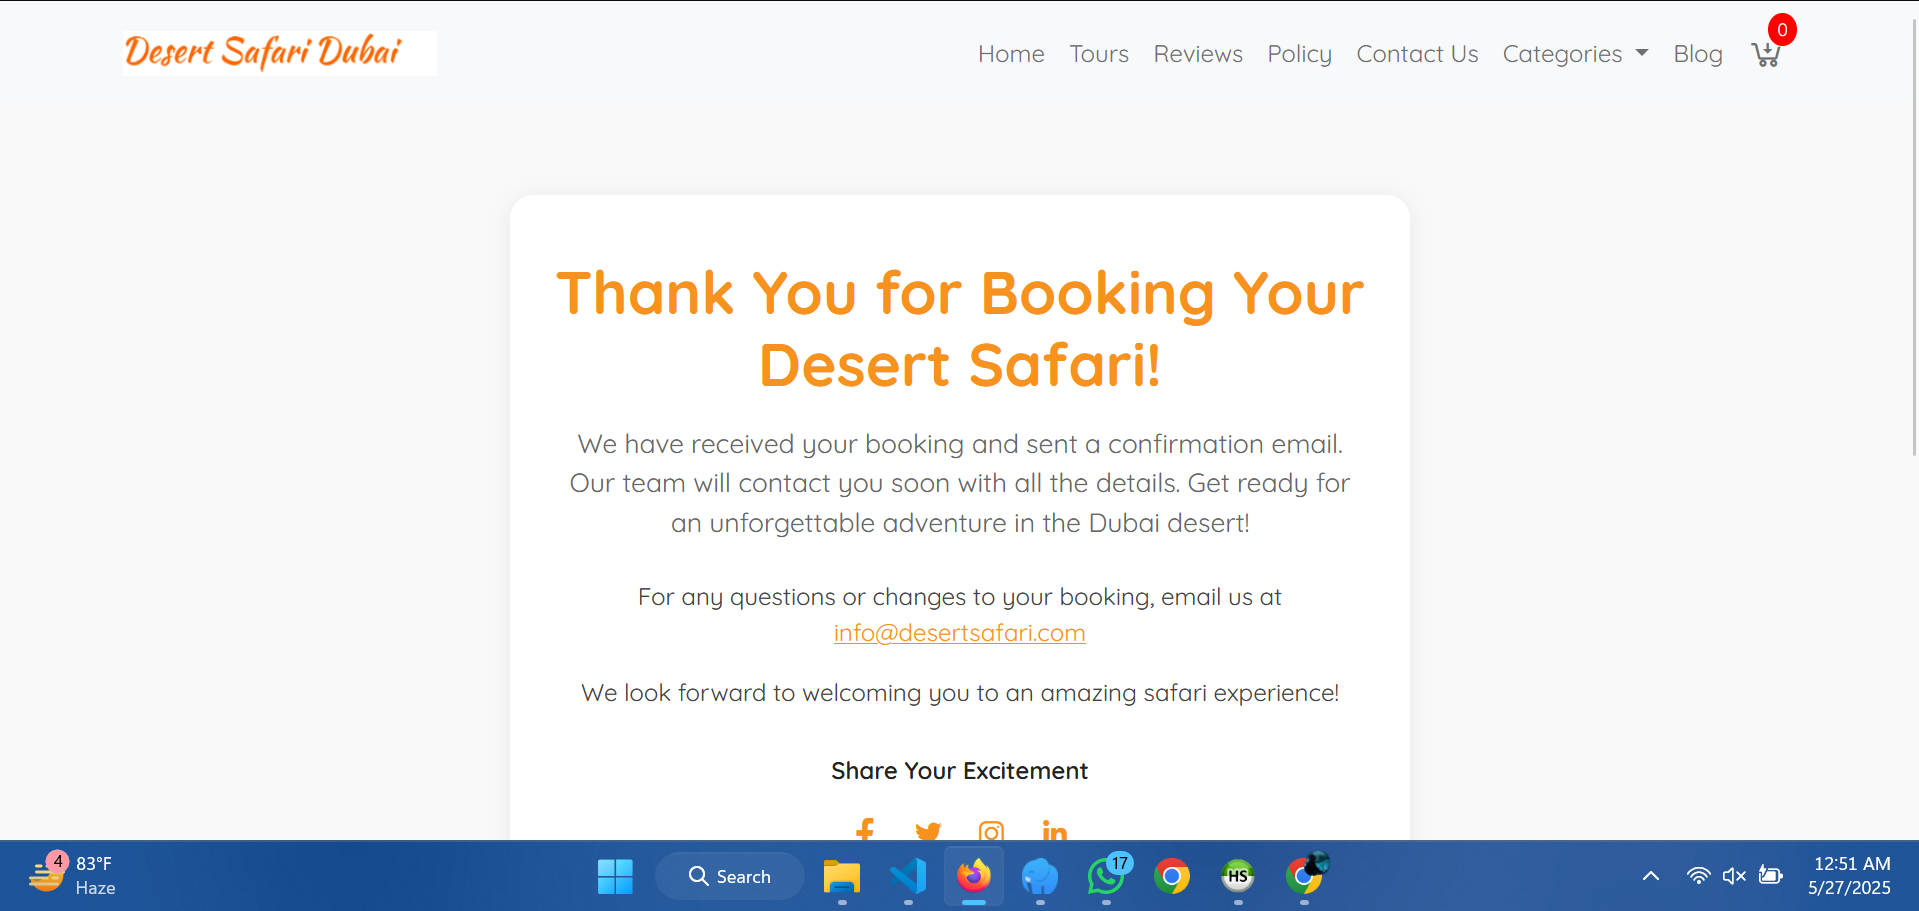Viewport: 1919px width, 911px height.
Task: Click the taskbar Search box
Action: click(730, 876)
